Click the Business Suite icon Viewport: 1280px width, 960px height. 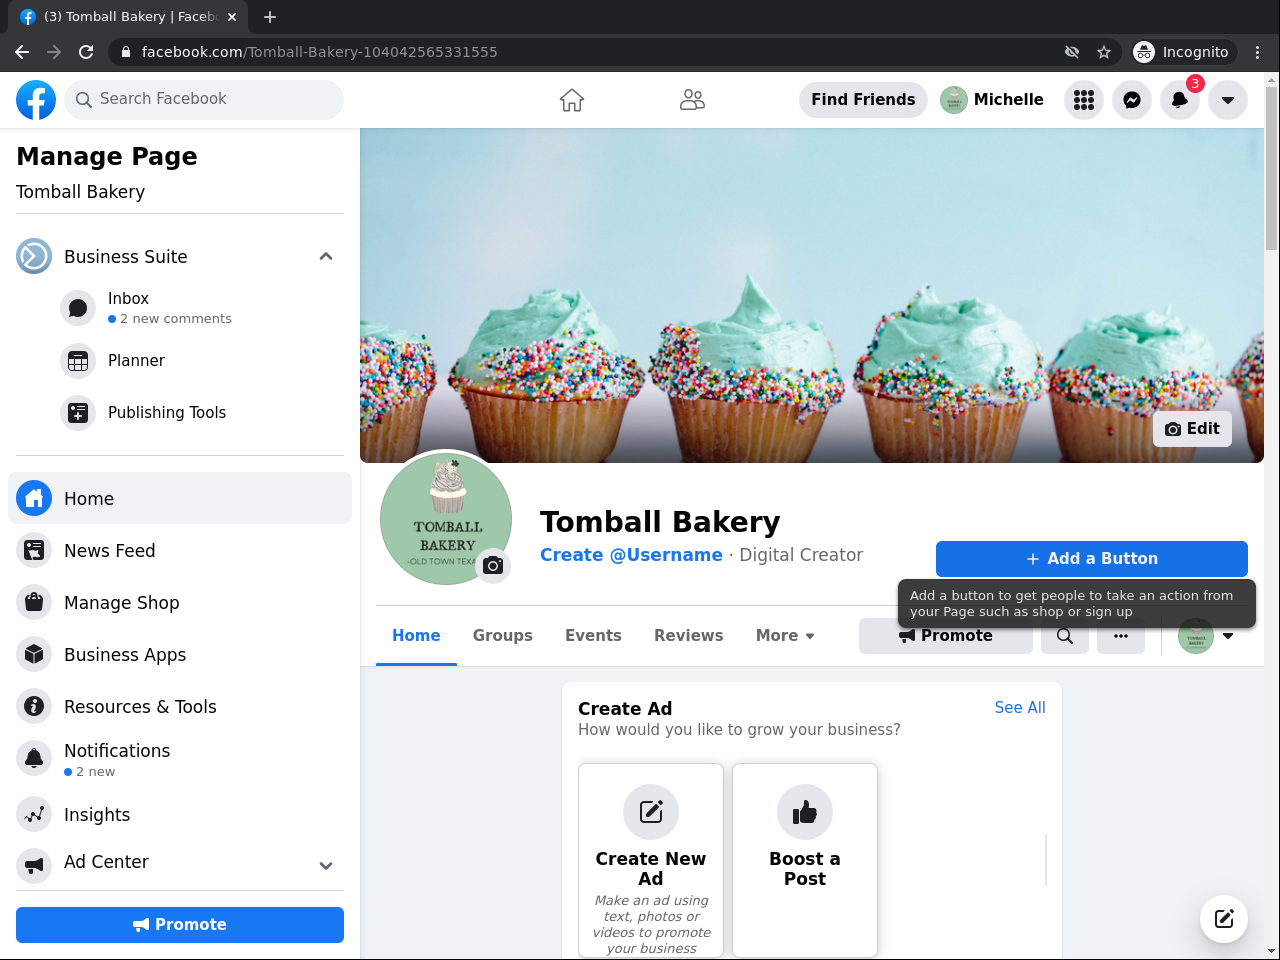tap(34, 256)
